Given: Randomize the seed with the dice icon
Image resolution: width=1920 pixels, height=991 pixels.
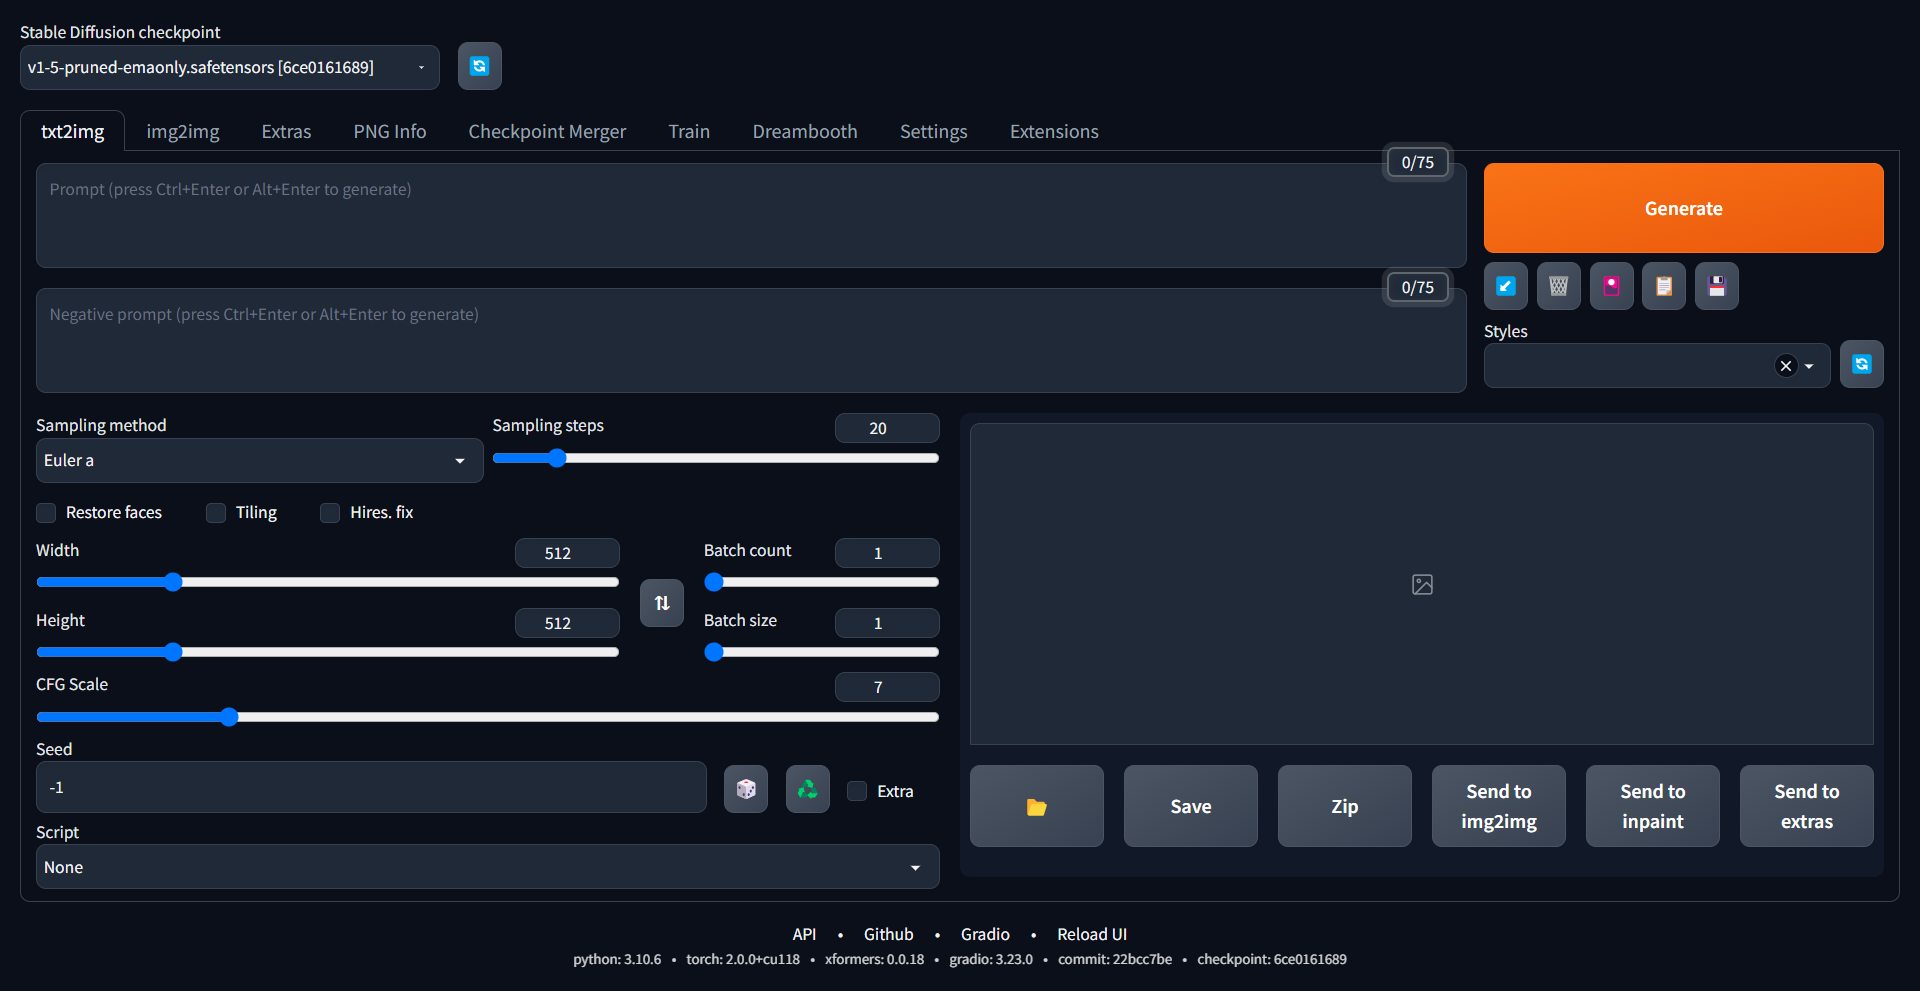Looking at the screenshot, I should coord(745,789).
